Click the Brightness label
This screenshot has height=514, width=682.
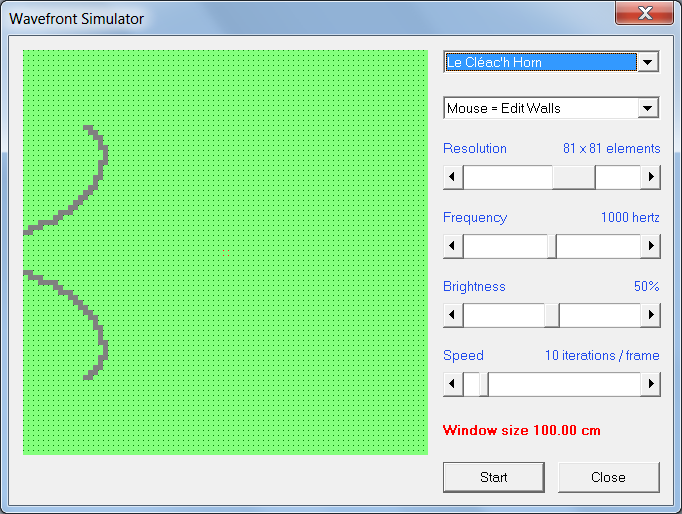pyautogui.click(x=474, y=286)
